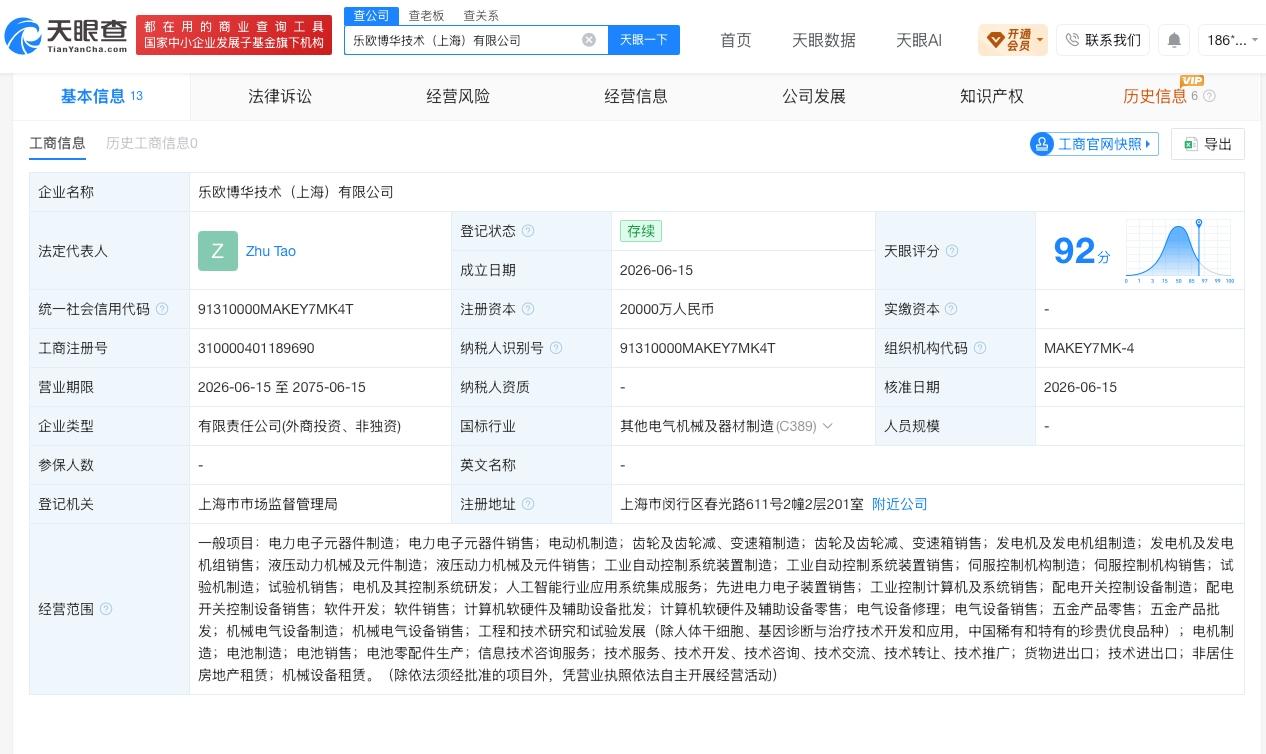The height and width of the screenshot is (754, 1266).
Task: Select the 工商信息 sub-tab
Action: tap(57, 143)
